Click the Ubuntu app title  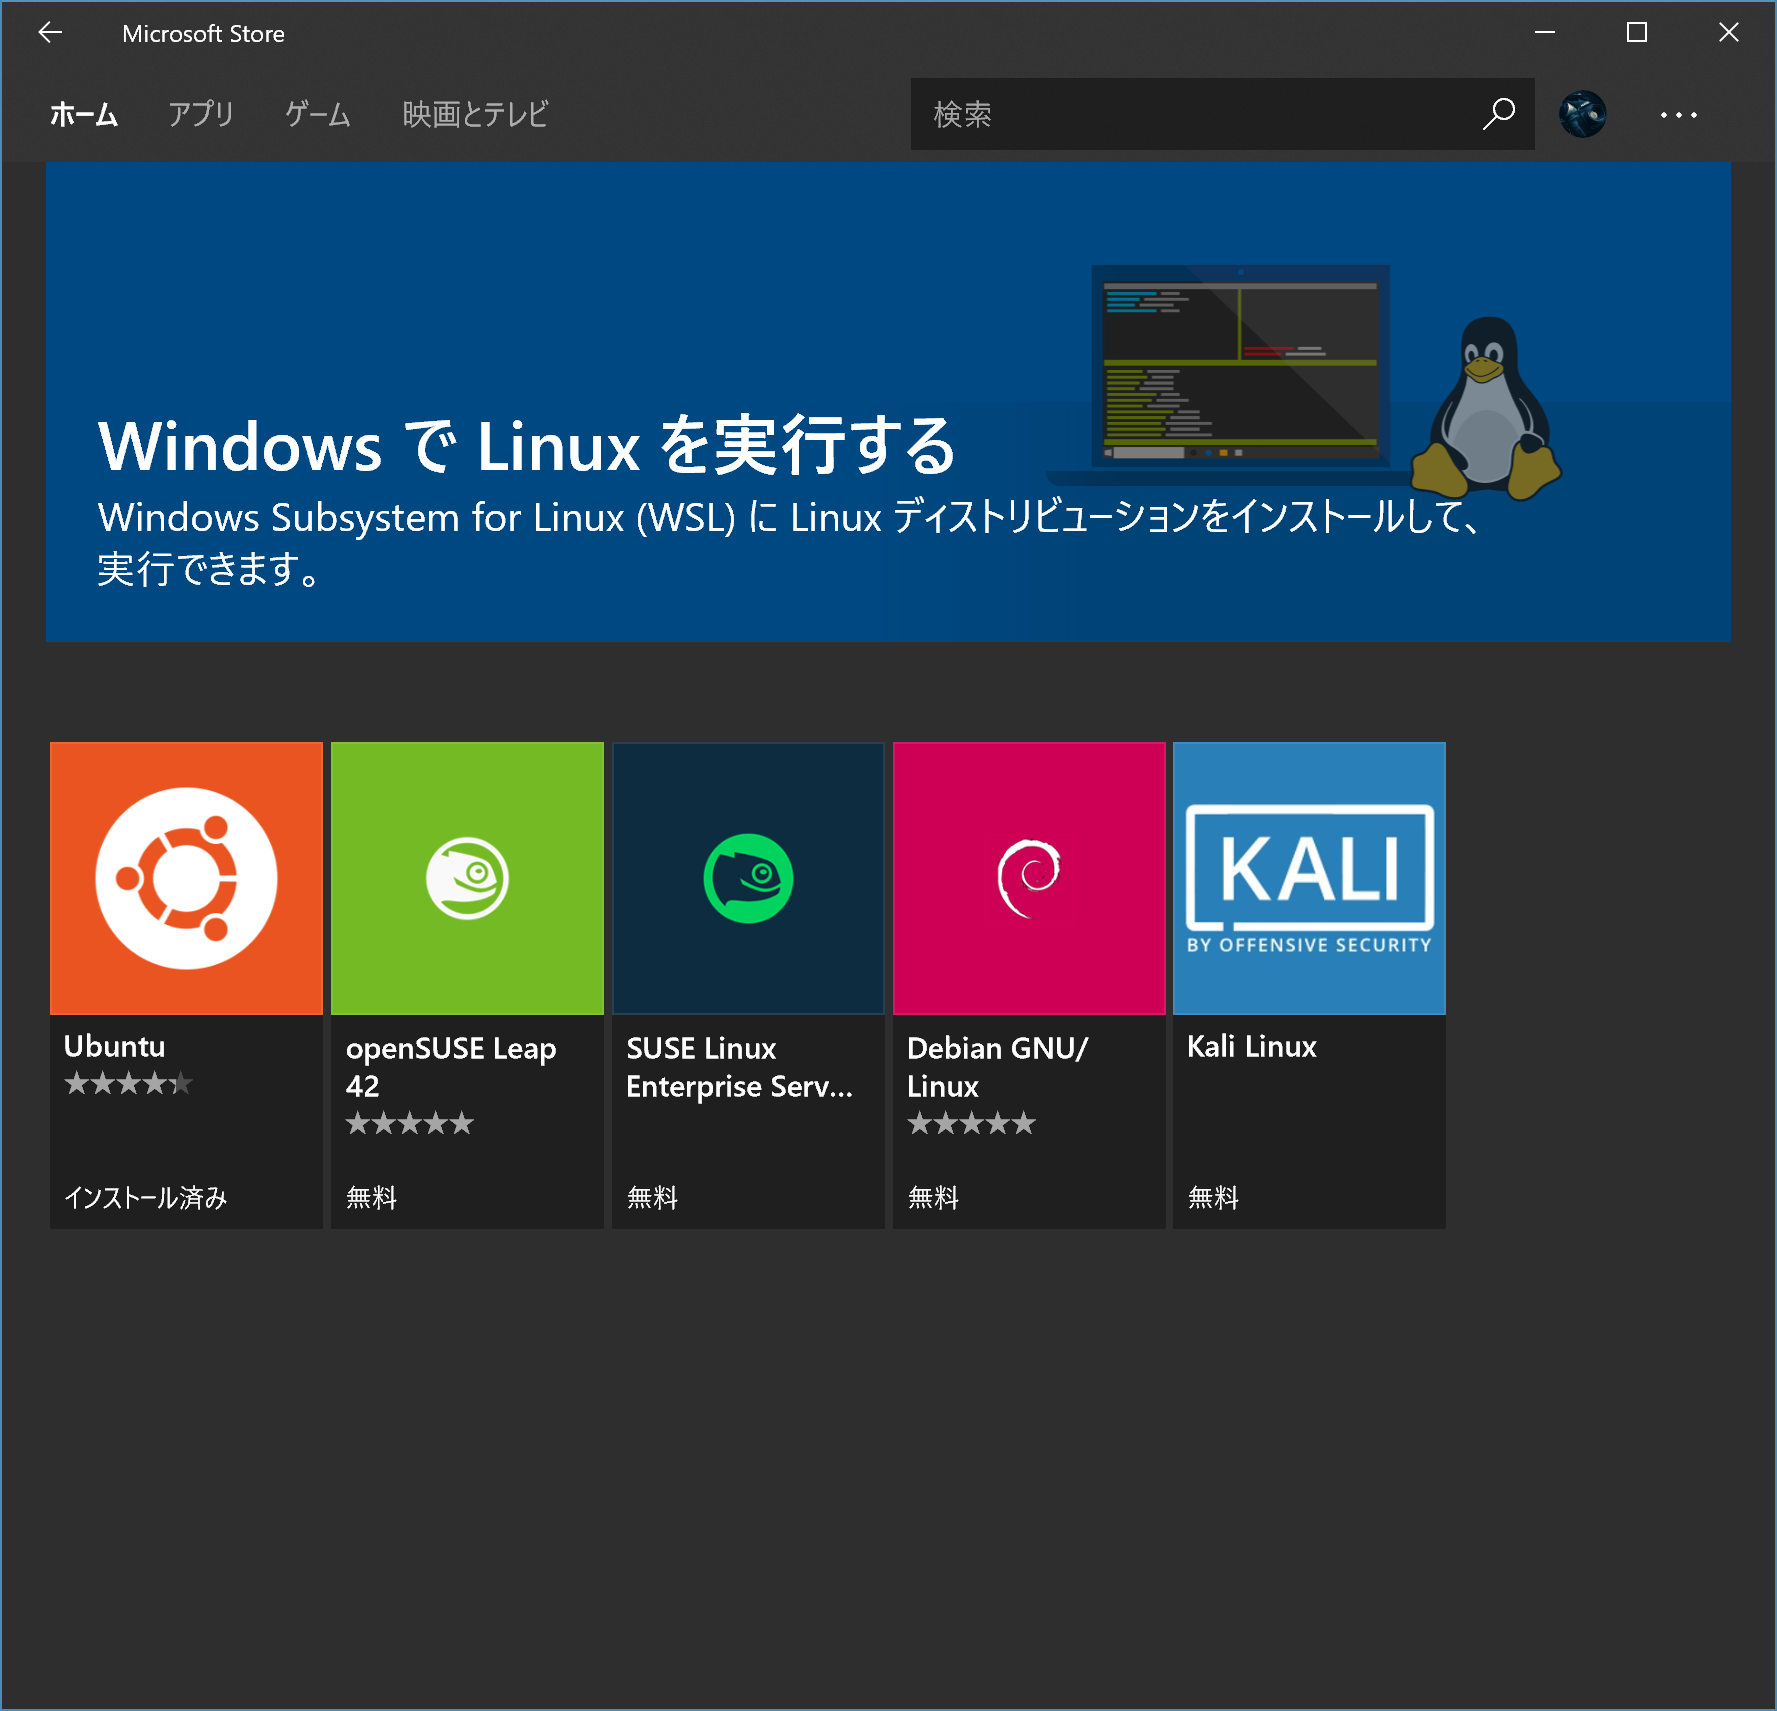tap(115, 1046)
